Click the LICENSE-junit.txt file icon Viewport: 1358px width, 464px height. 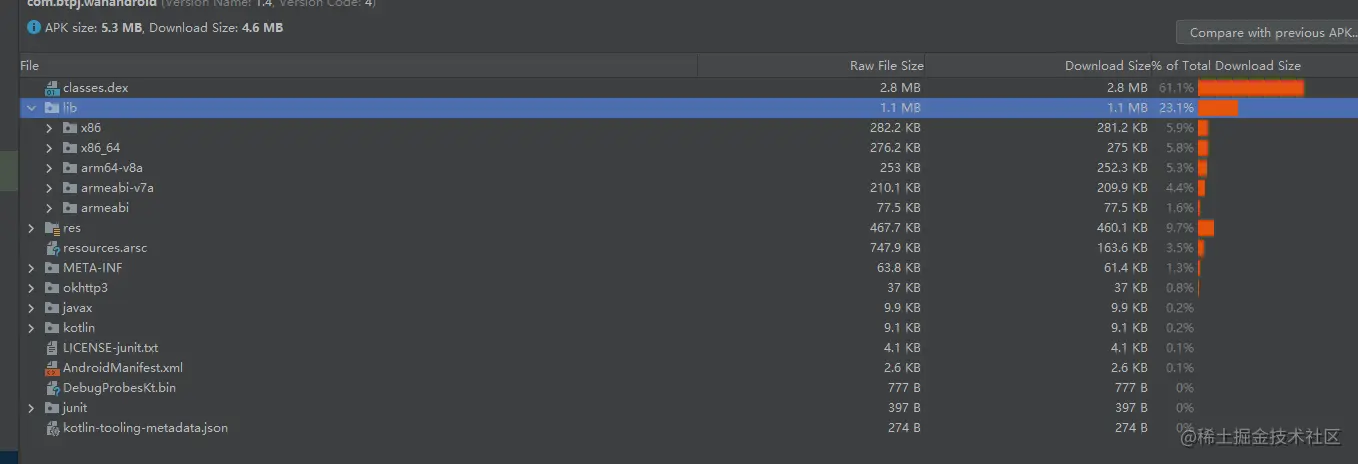(x=52, y=348)
